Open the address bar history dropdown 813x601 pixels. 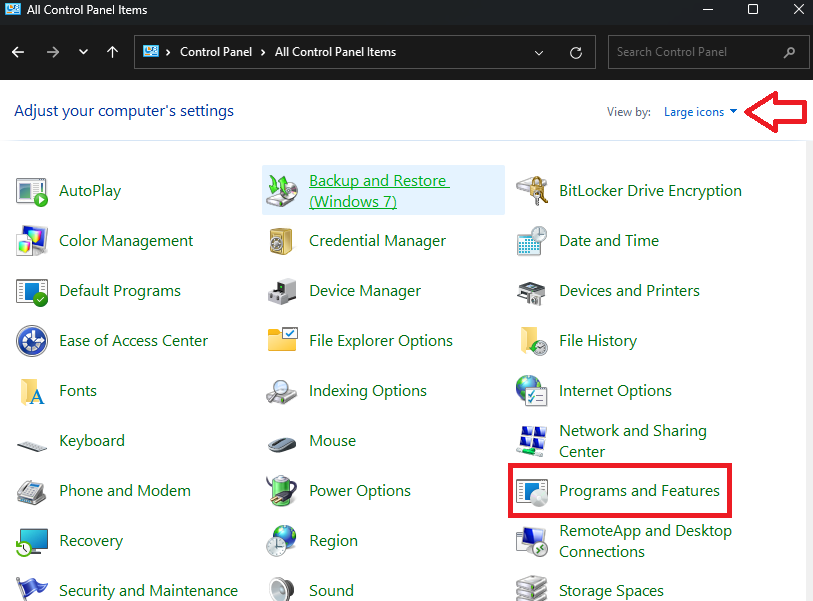coord(540,53)
